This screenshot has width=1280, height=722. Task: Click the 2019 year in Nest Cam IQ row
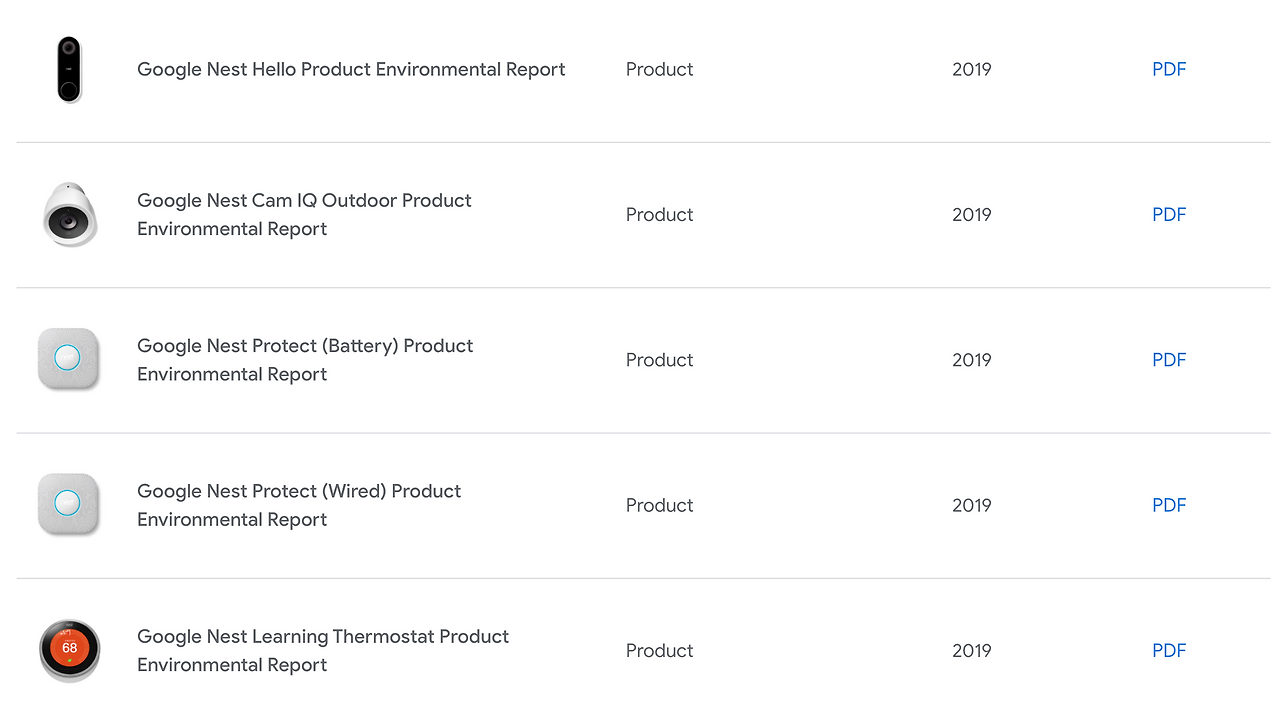pos(971,214)
